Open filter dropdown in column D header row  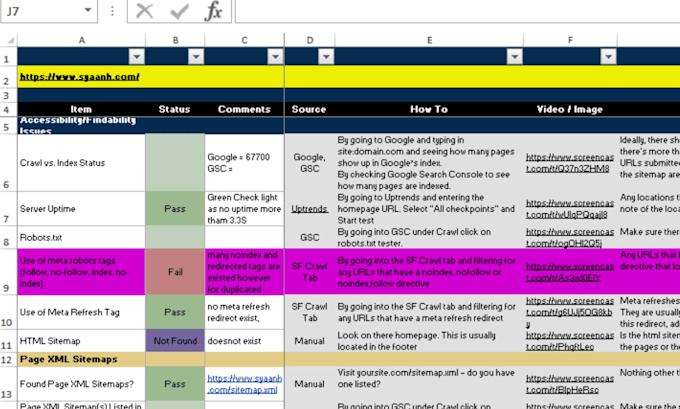(326, 56)
